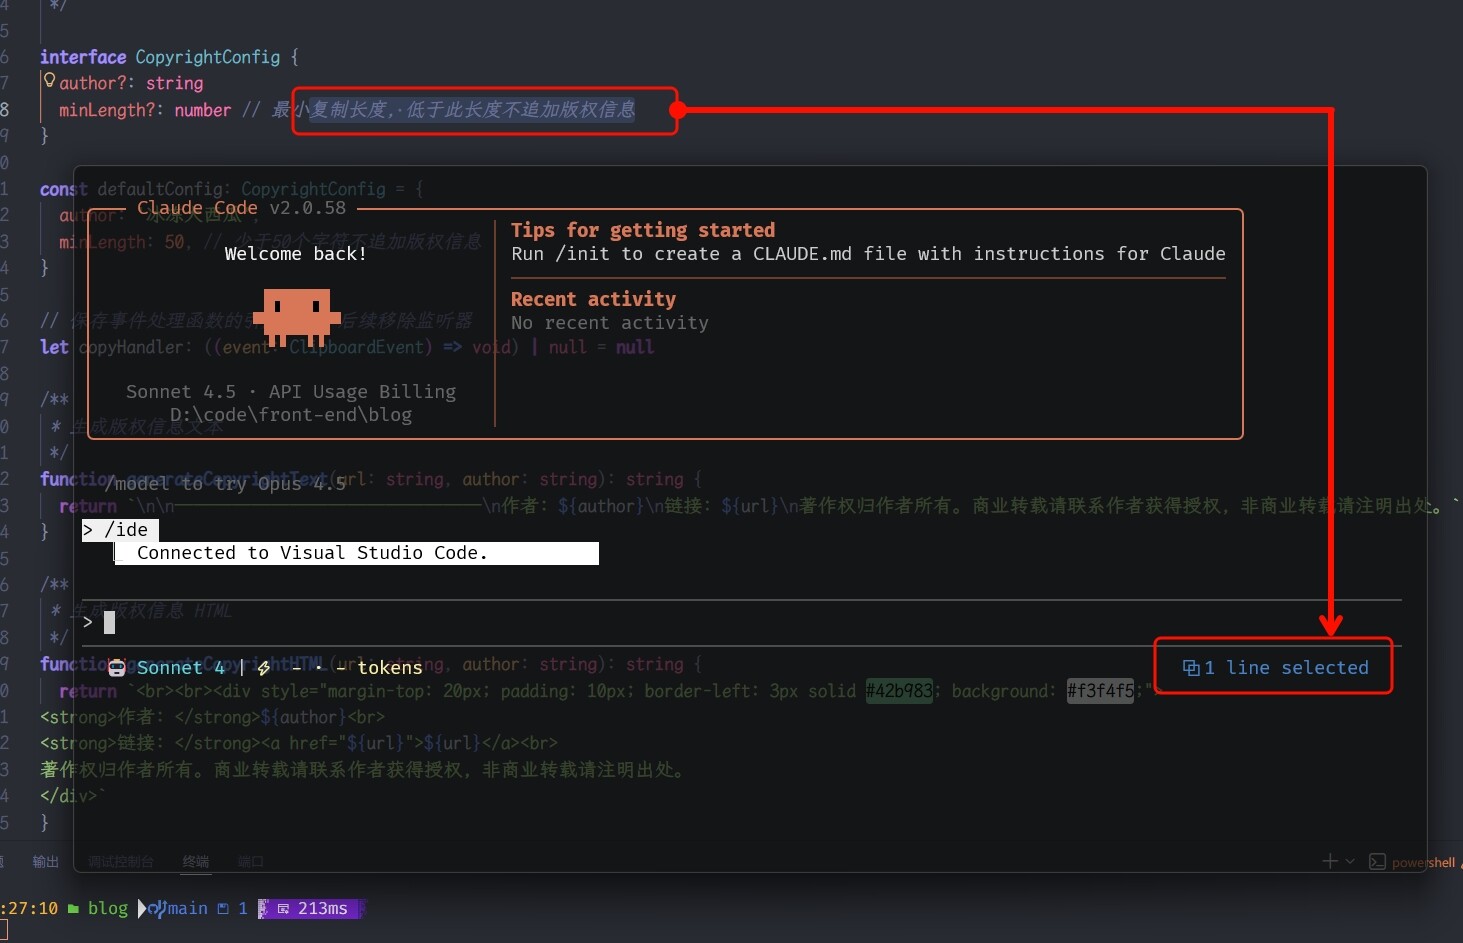Switch to the 输出 panel tab

click(x=45, y=862)
